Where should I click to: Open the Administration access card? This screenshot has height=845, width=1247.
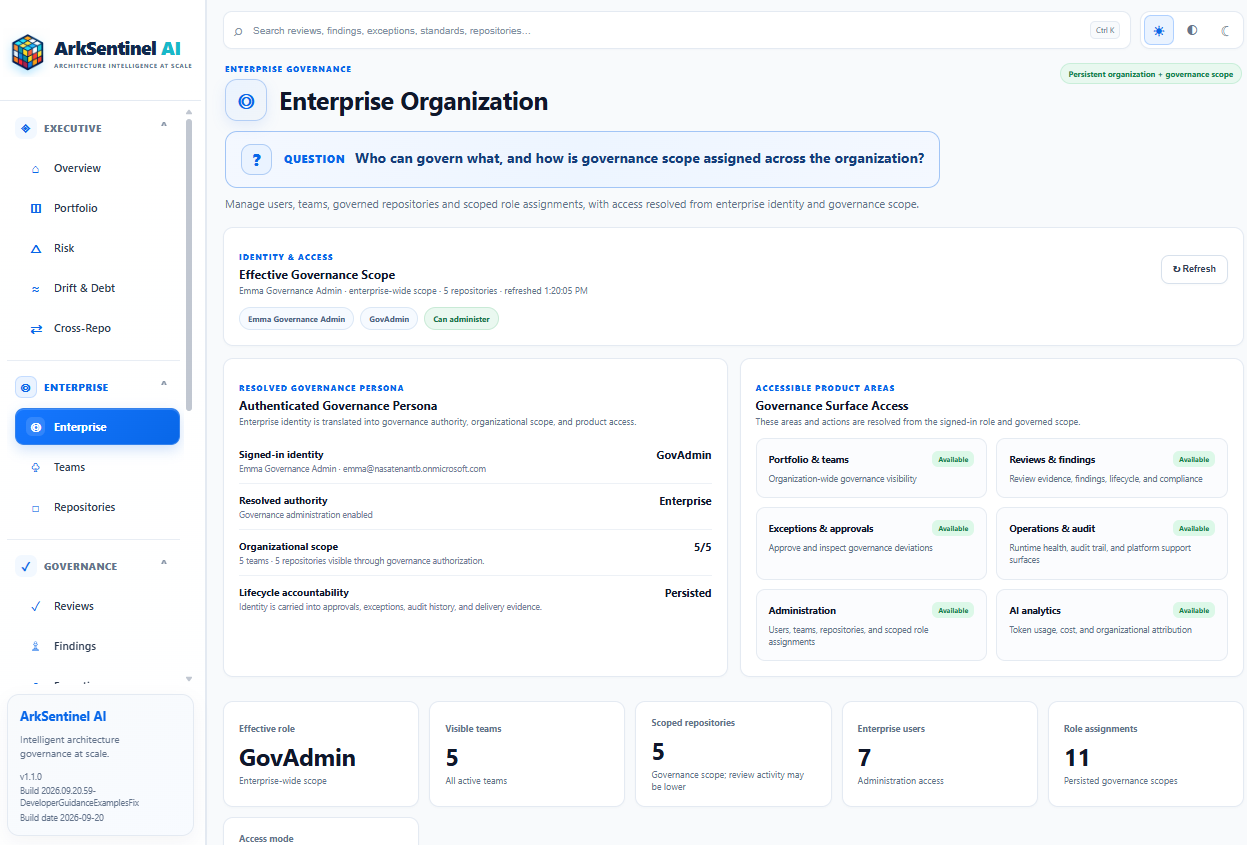pyautogui.click(x=871, y=625)
